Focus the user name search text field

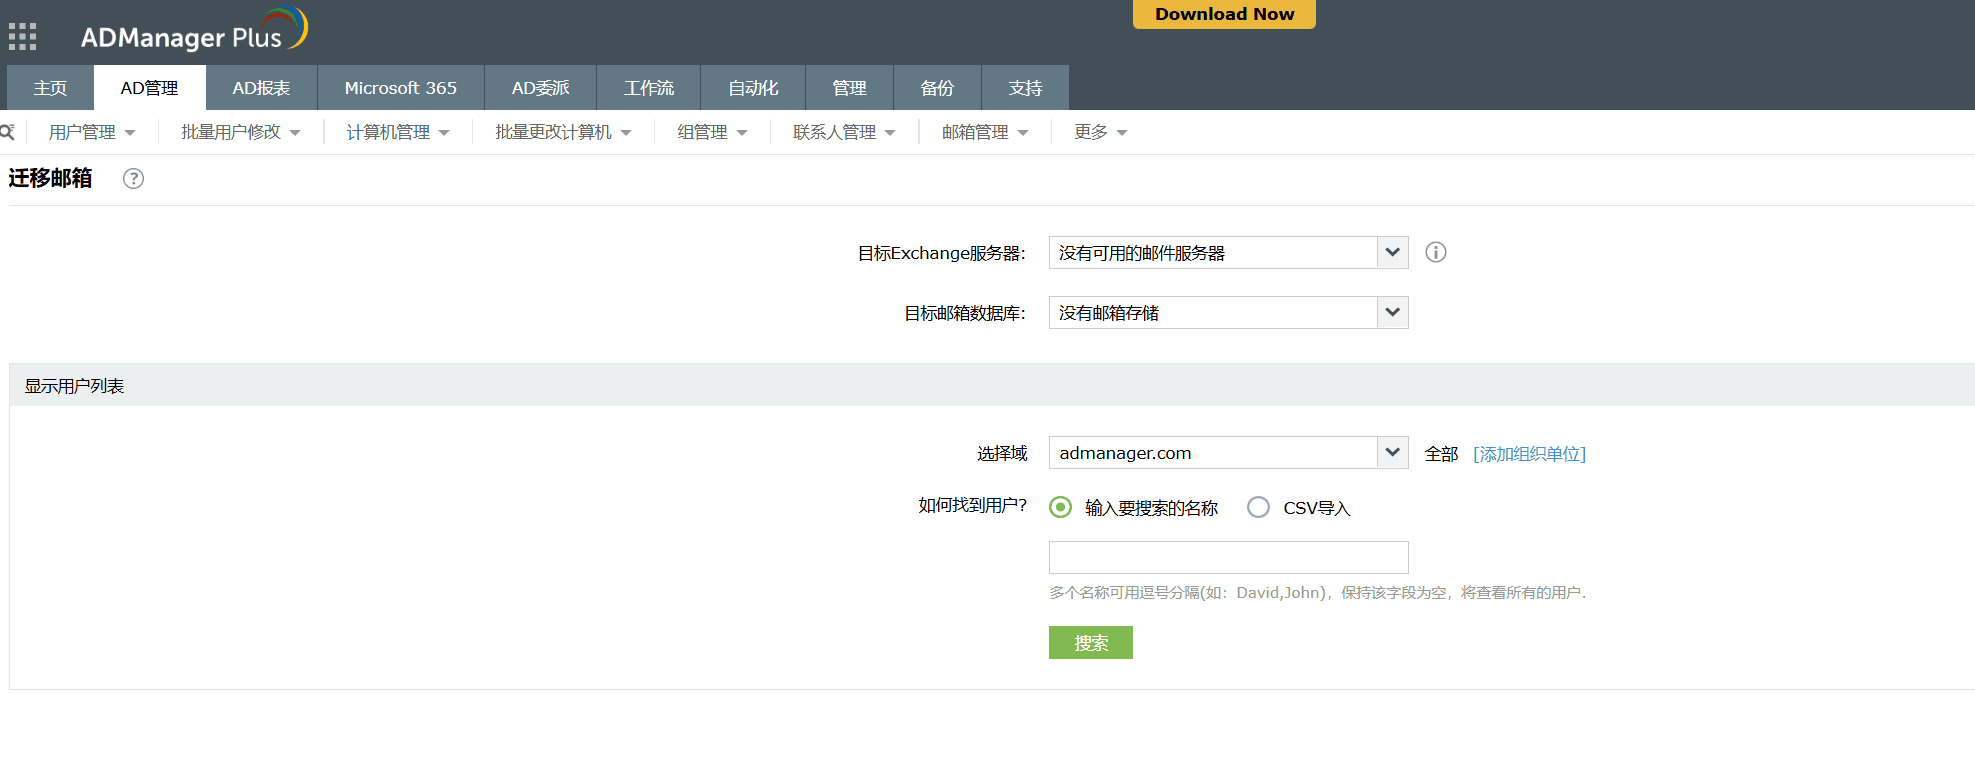(x=1228, y=557)
